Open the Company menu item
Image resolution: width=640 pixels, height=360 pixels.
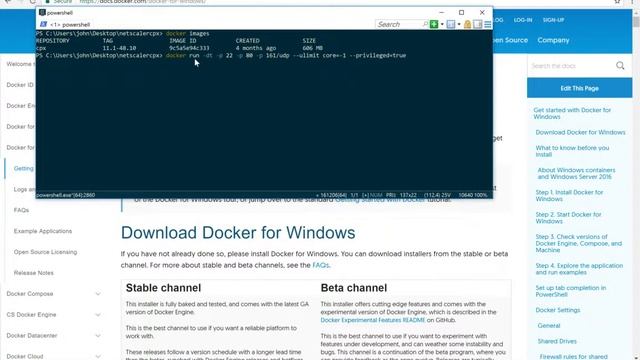(553, 40)
